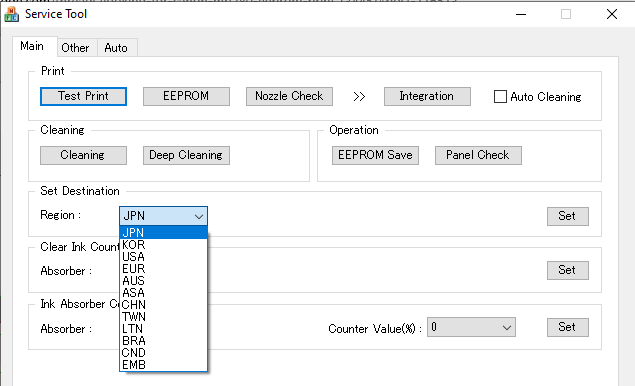
Task: Click the Integration button
Action: pos(427,96)
